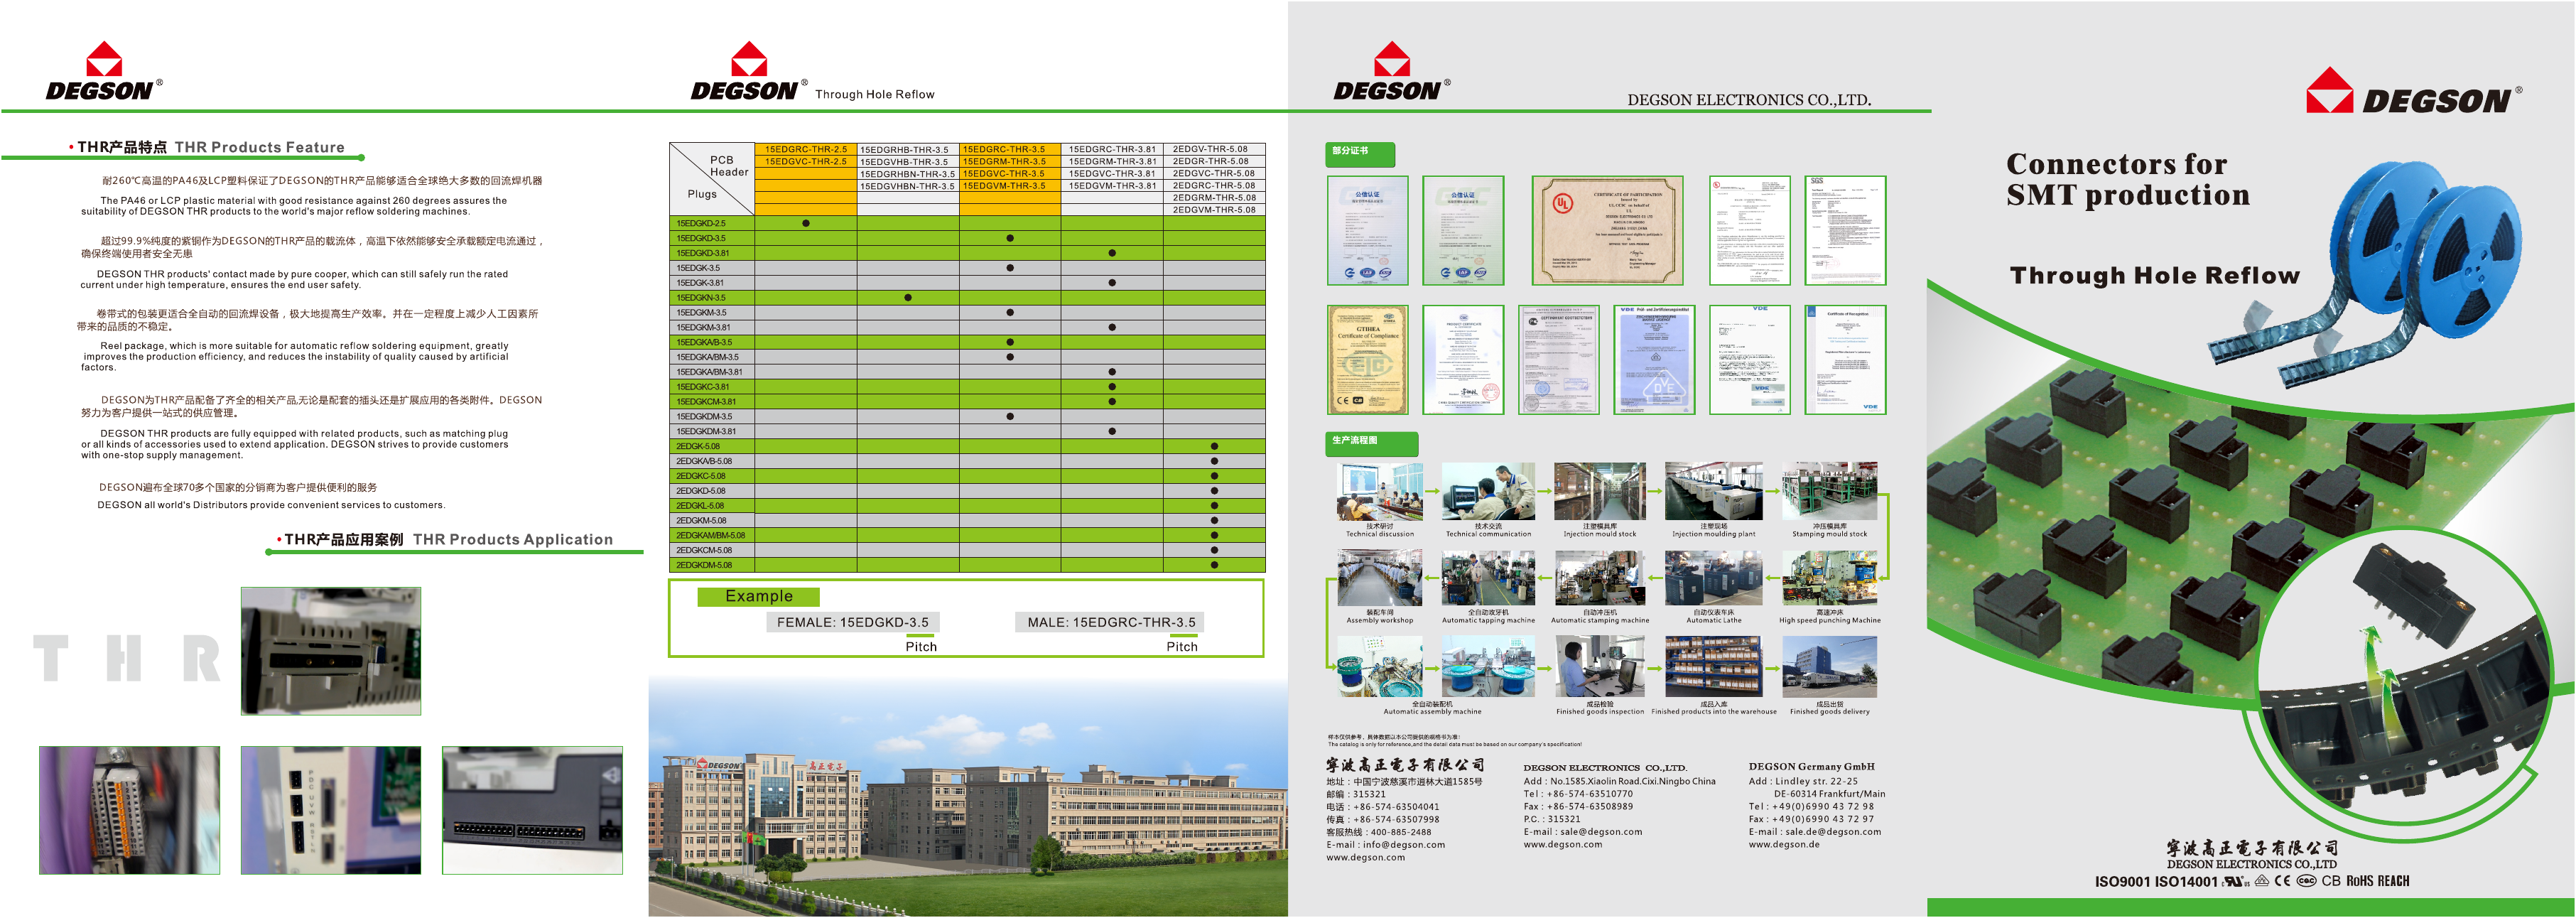Screen dimensions: 2576x918
Task: Open the Injection moulding plant photo
Action: (1713, 491)
